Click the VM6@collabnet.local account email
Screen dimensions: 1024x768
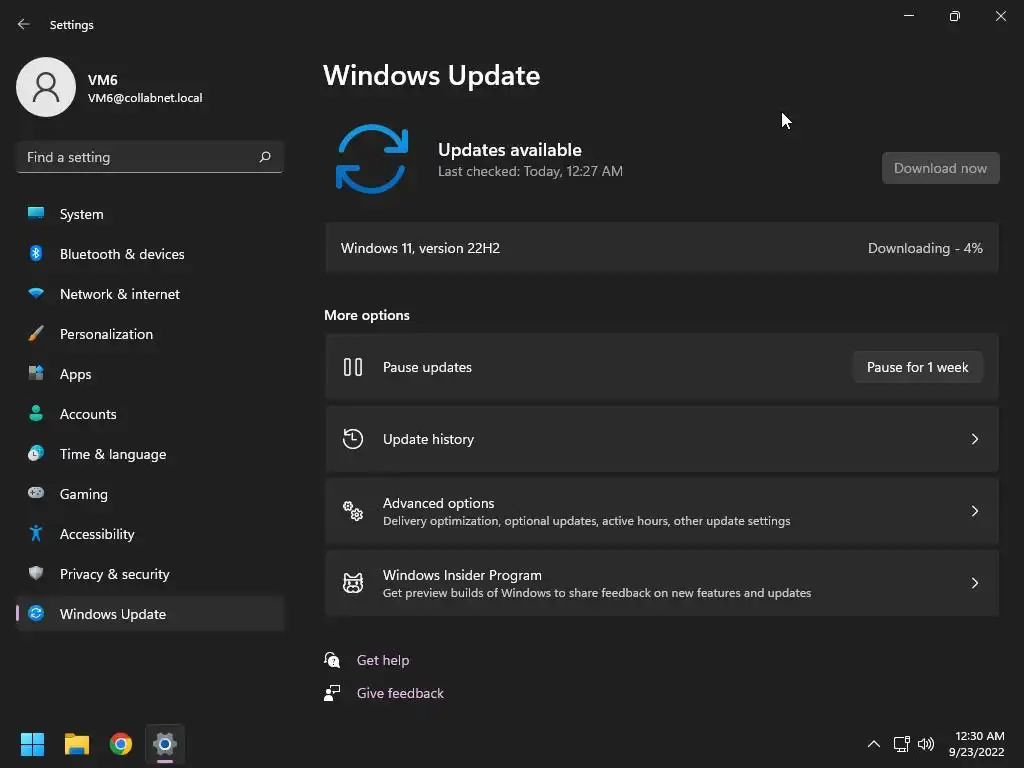coord(145,98)
